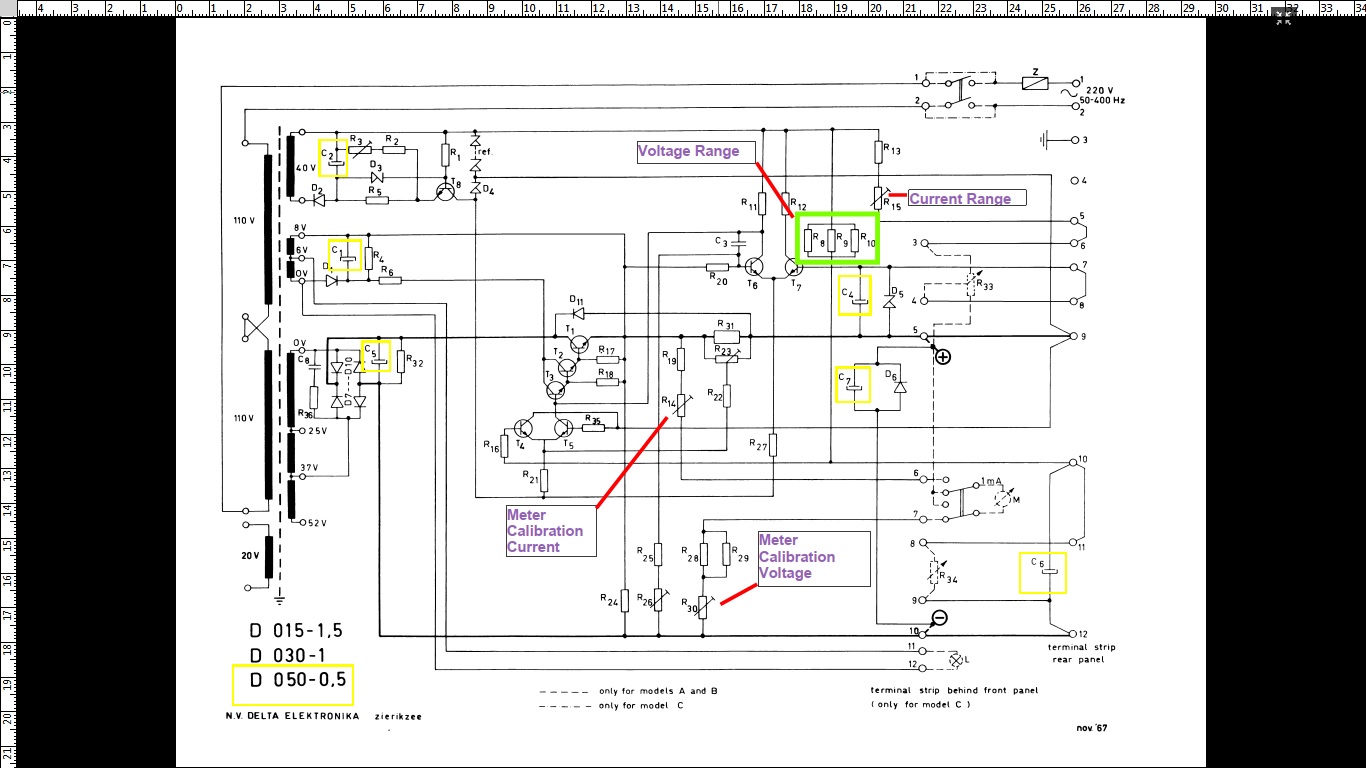Click the 'Meter Calibration Current' text box

(550, 530)
